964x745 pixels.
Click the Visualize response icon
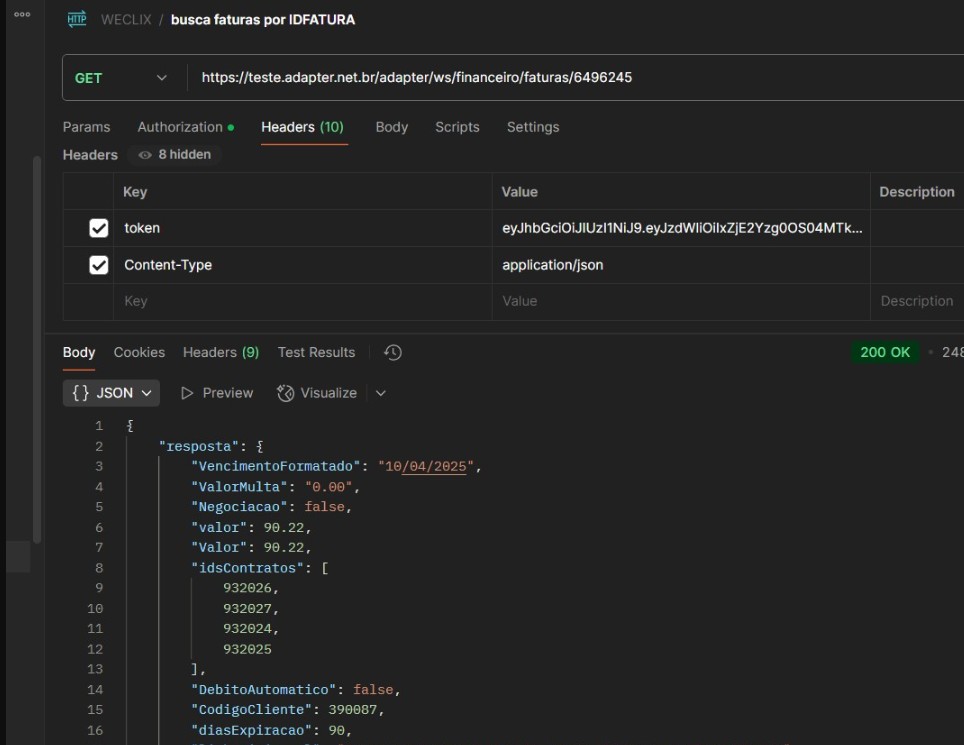[286, 393]
